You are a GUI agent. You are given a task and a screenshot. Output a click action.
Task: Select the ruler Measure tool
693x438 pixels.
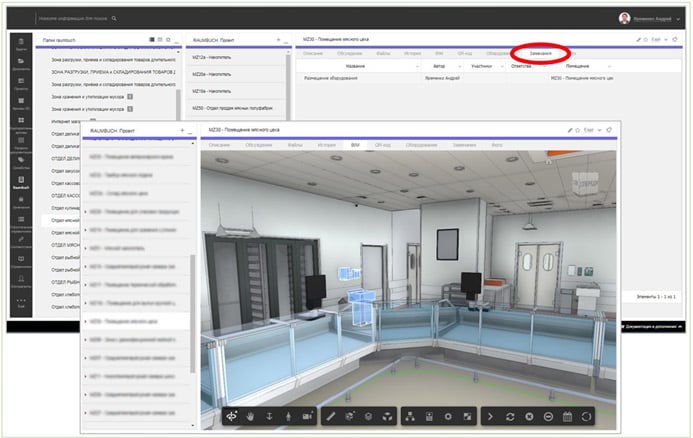point(331,416)
